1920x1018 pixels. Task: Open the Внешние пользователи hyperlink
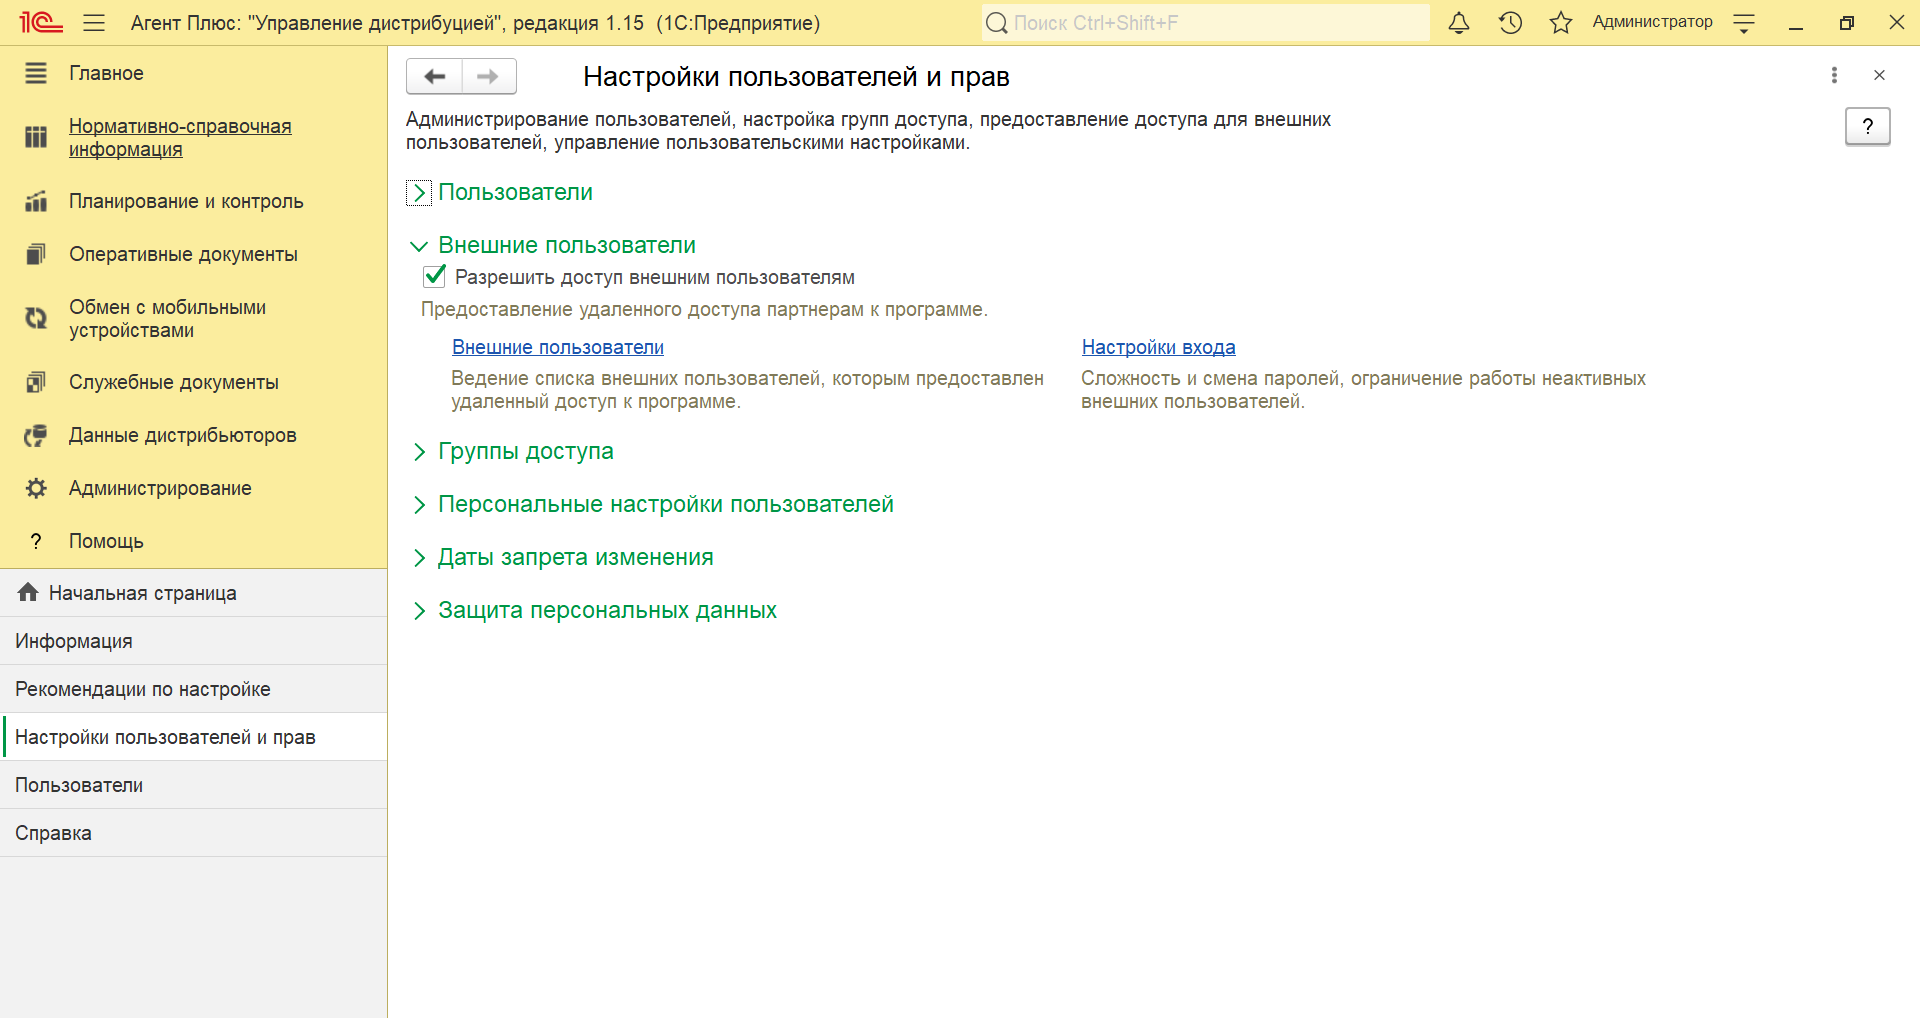(558, 347)
